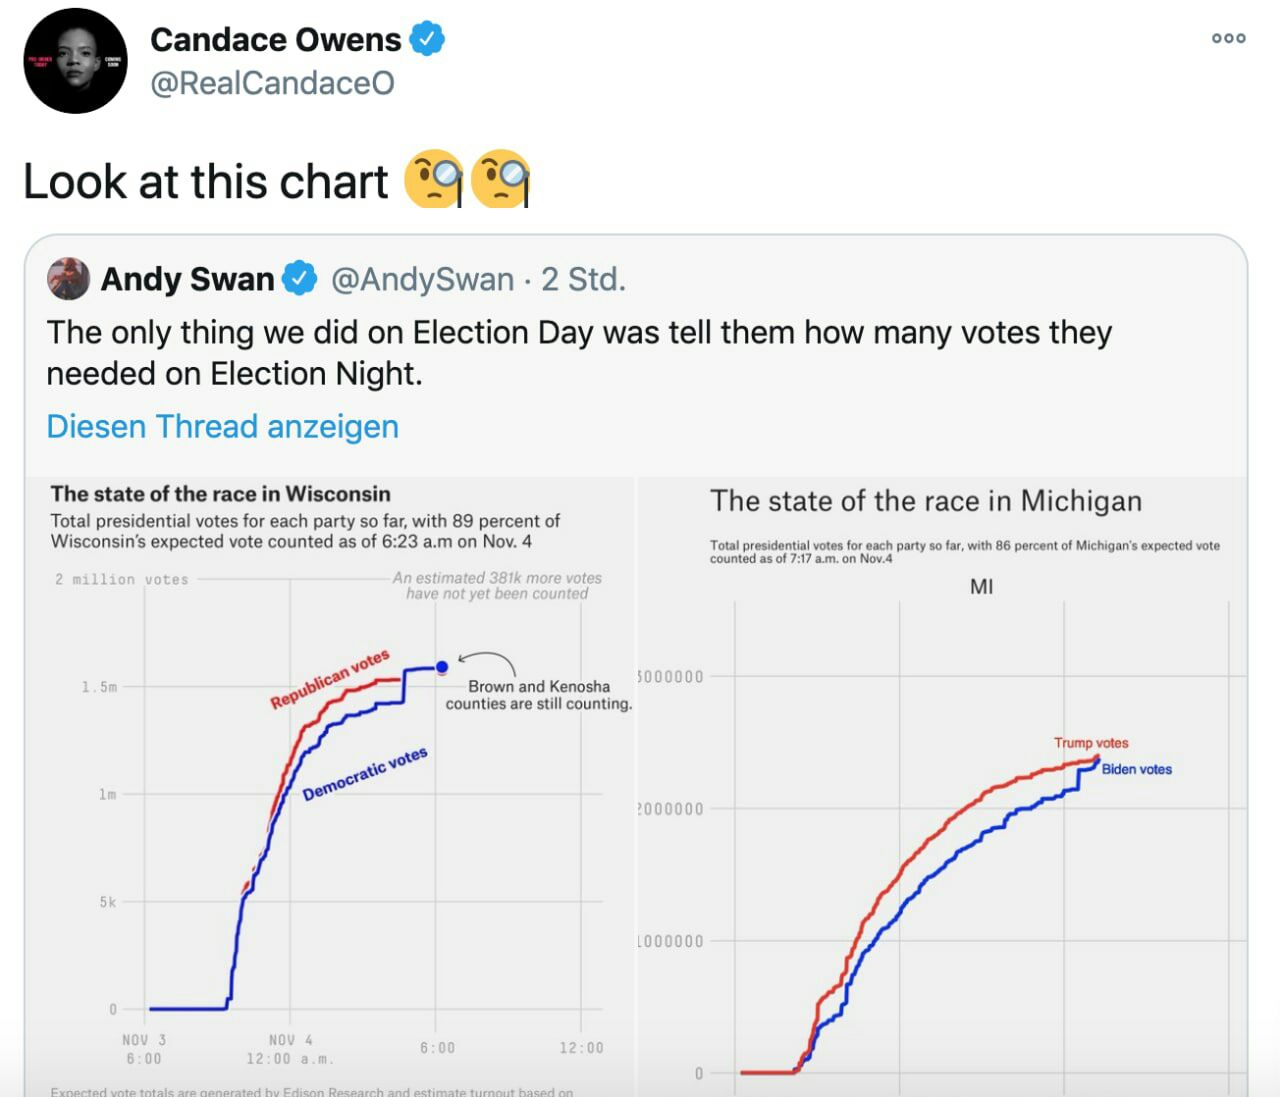Click the Andy Swan display name

187,279
